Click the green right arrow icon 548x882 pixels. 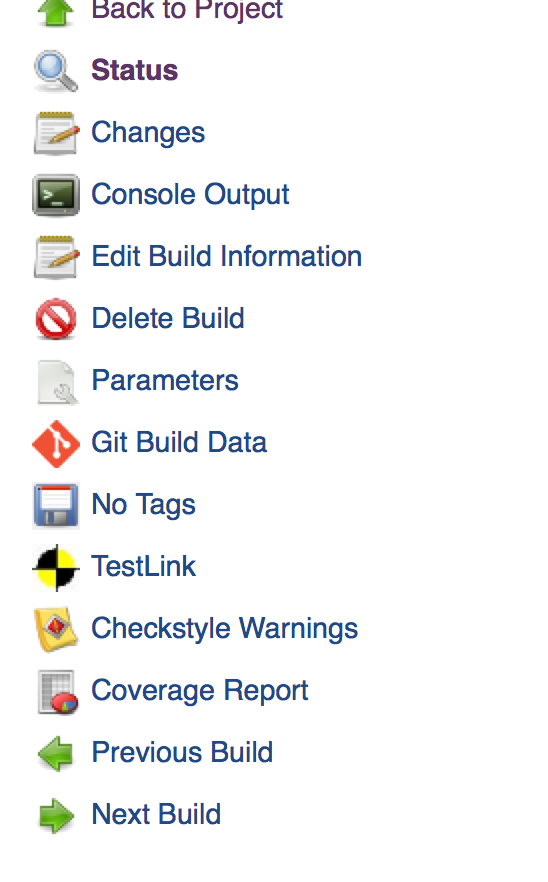pos(56,816)
